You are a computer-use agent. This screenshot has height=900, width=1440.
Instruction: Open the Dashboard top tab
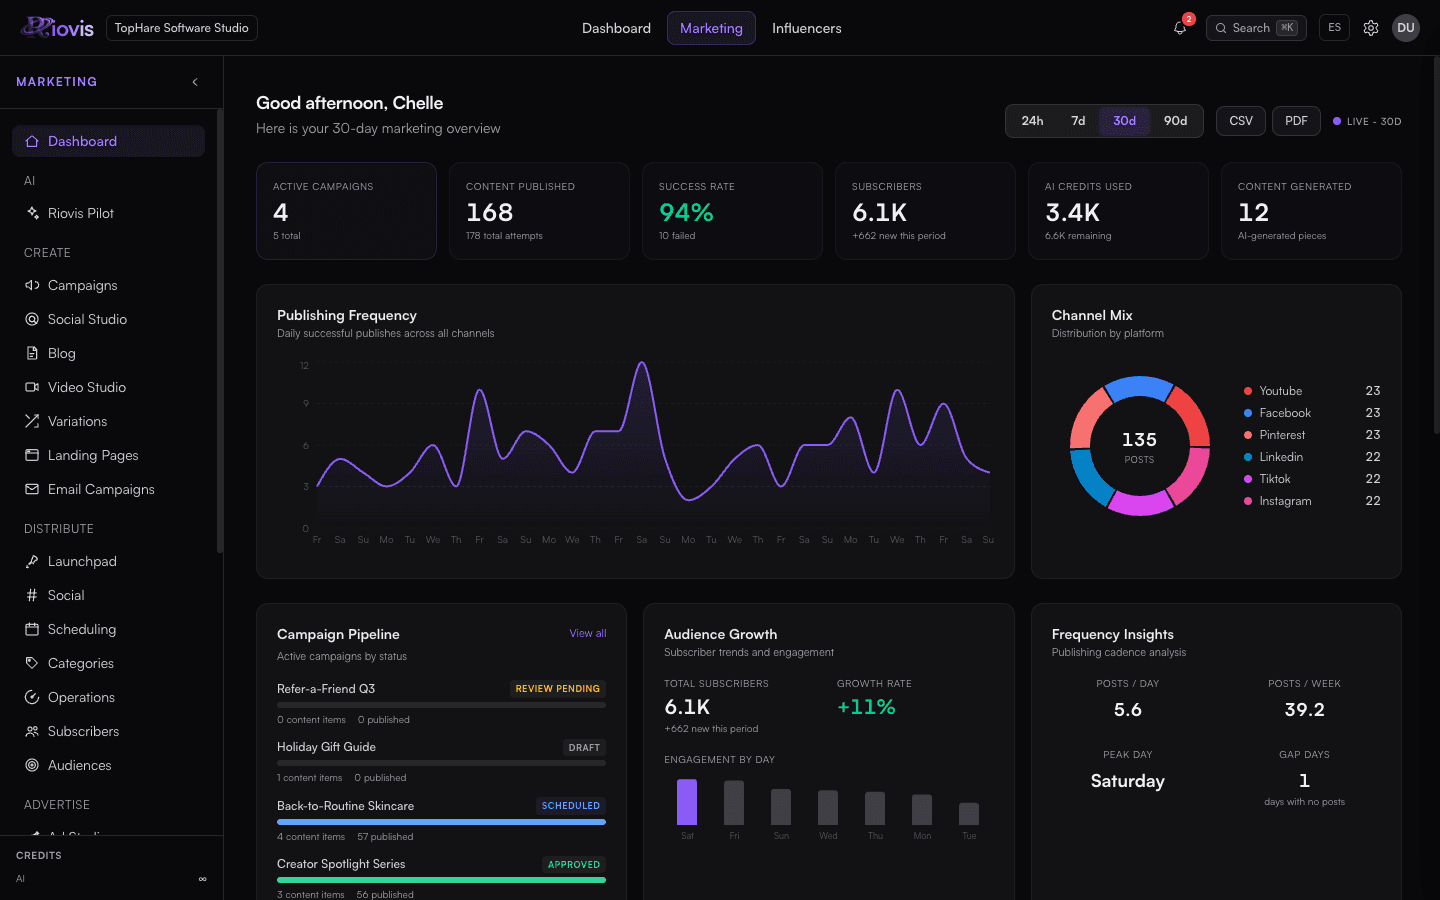(x=616, y=28)
